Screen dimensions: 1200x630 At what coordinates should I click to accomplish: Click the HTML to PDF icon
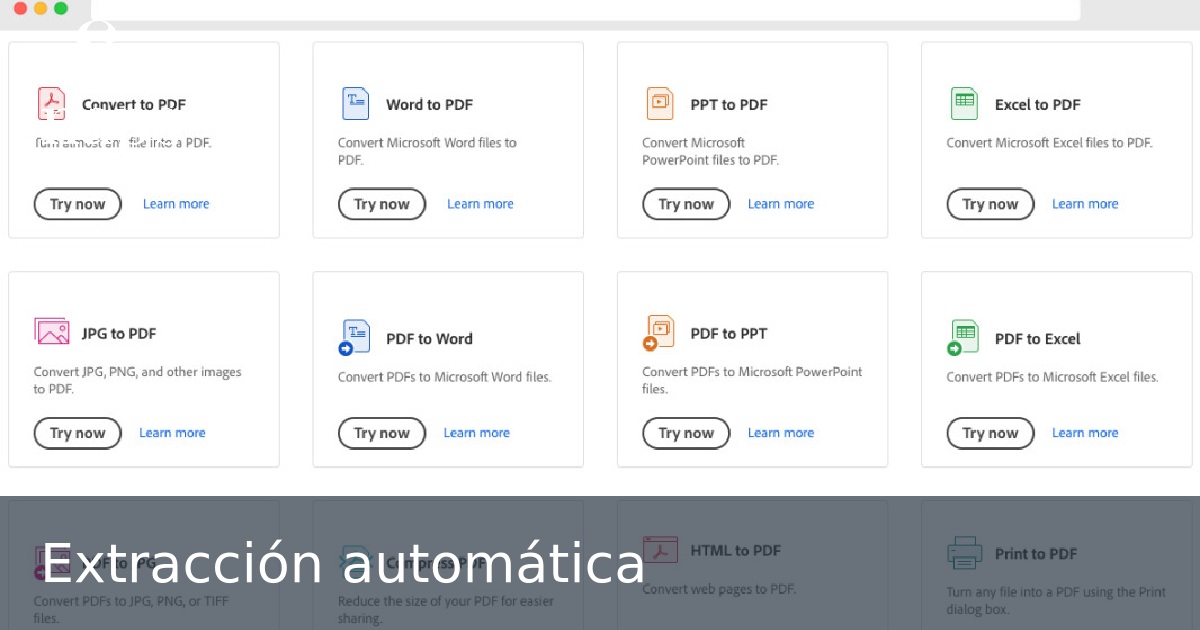(x=661, y=550)
